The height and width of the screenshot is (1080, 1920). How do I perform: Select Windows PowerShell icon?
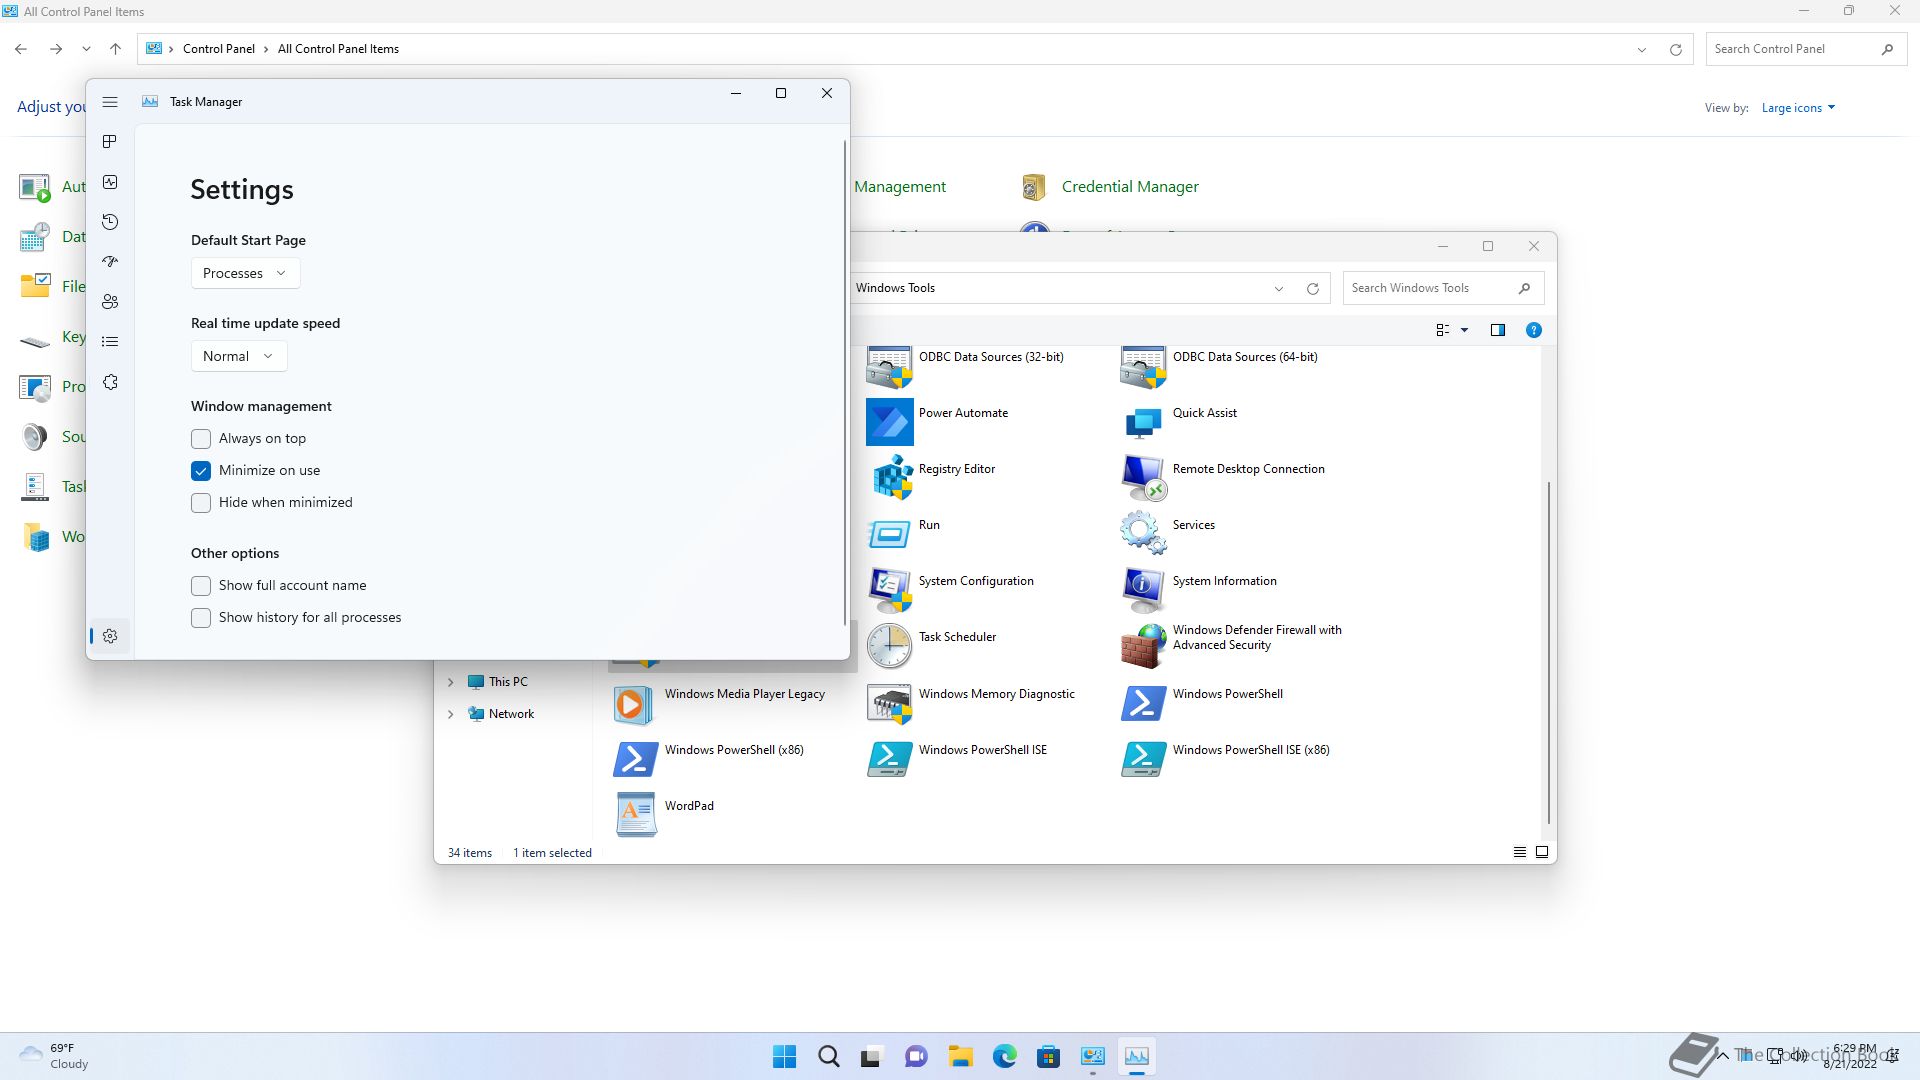coord(1143,703)
